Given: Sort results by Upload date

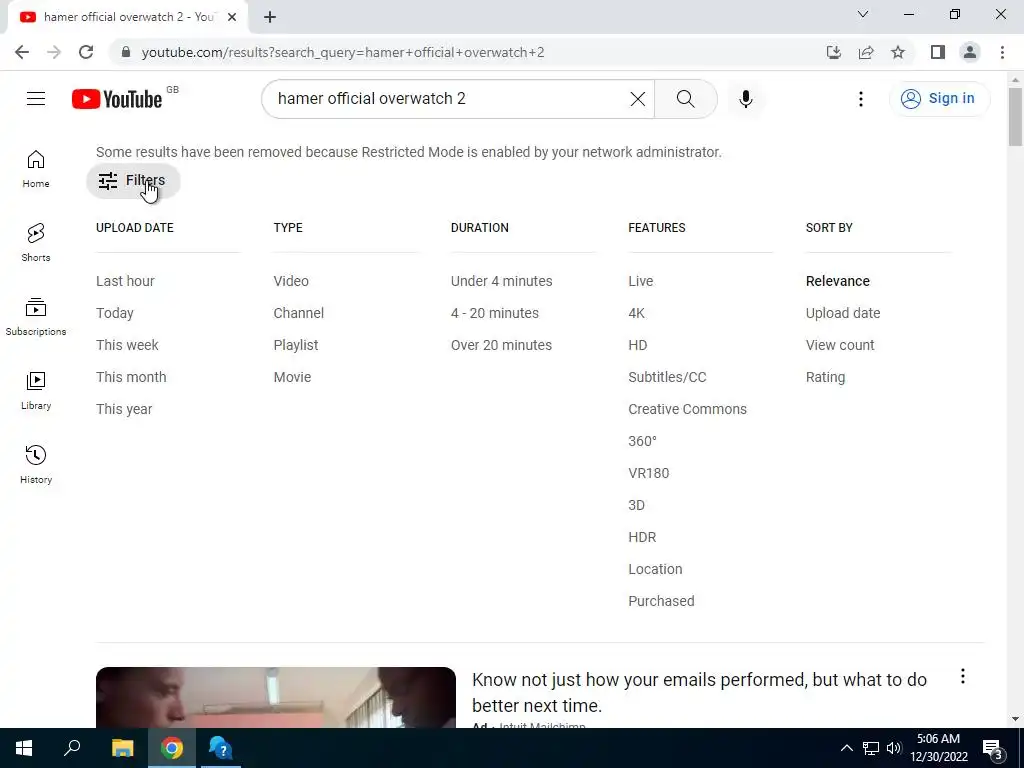Looking at the screenshot, I should 843,313.
